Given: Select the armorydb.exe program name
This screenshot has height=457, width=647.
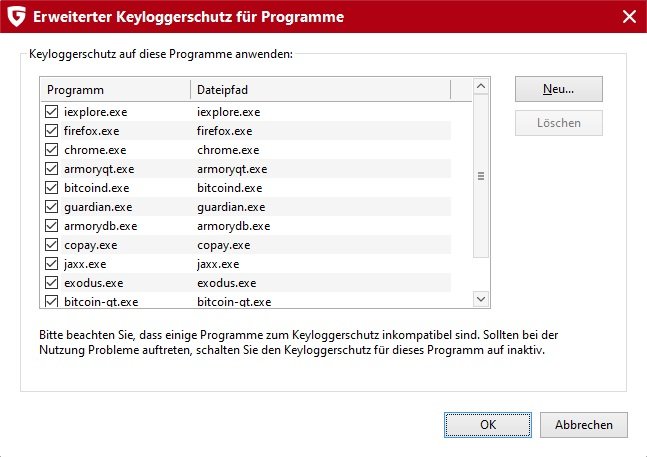Looking at the screenshot, I should [101, 226].
